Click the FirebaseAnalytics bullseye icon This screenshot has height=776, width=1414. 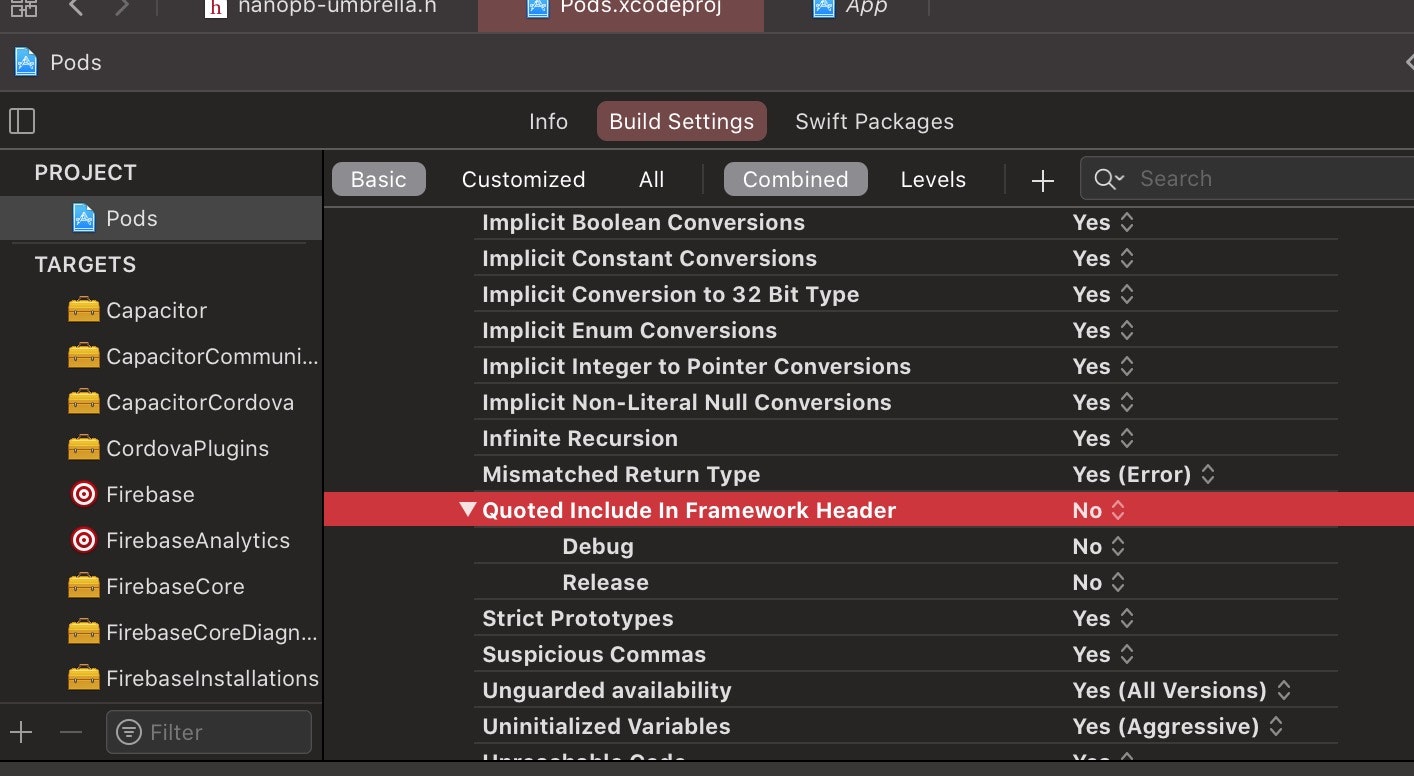tap(84, 540)
